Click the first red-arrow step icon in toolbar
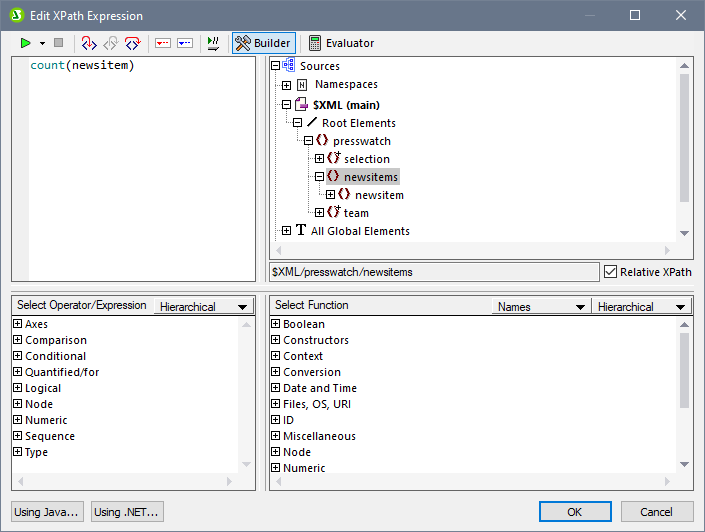 [x=88, y=43]
